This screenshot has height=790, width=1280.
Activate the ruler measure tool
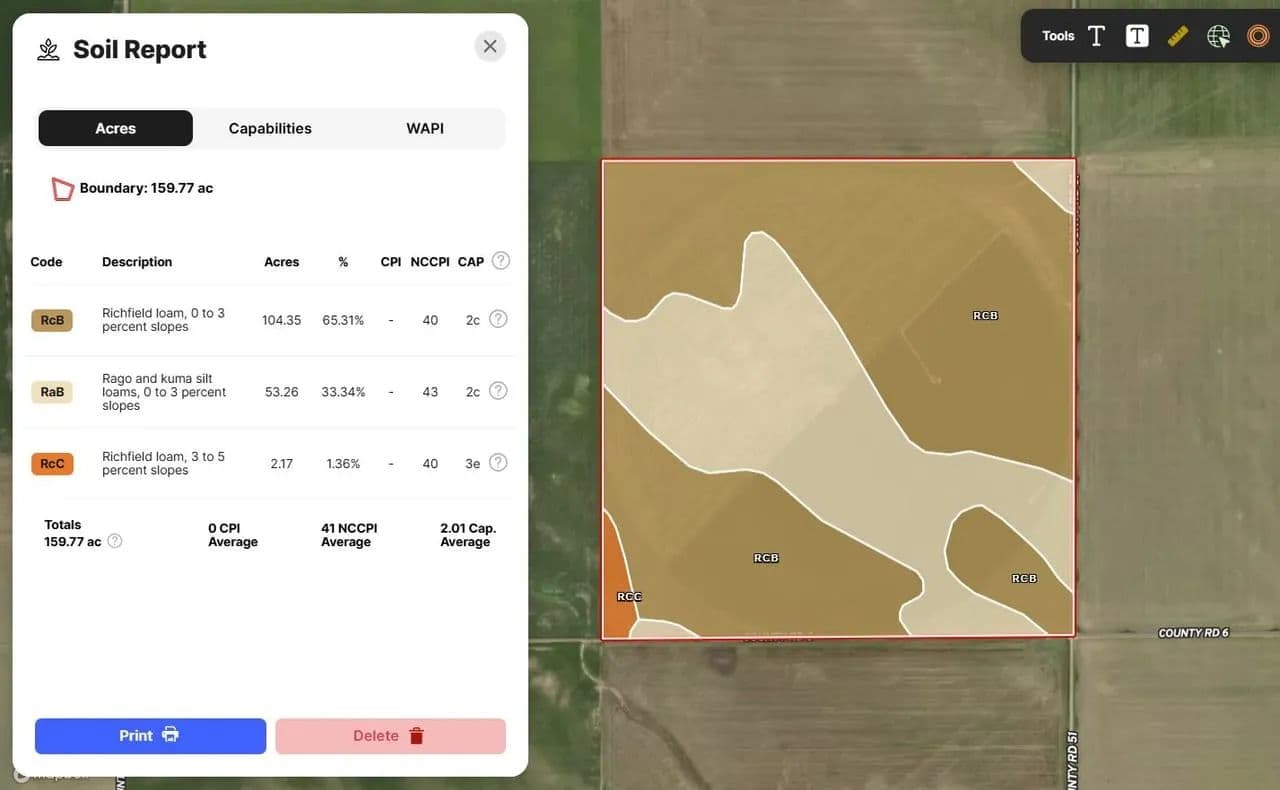(x=1177, y=36)
